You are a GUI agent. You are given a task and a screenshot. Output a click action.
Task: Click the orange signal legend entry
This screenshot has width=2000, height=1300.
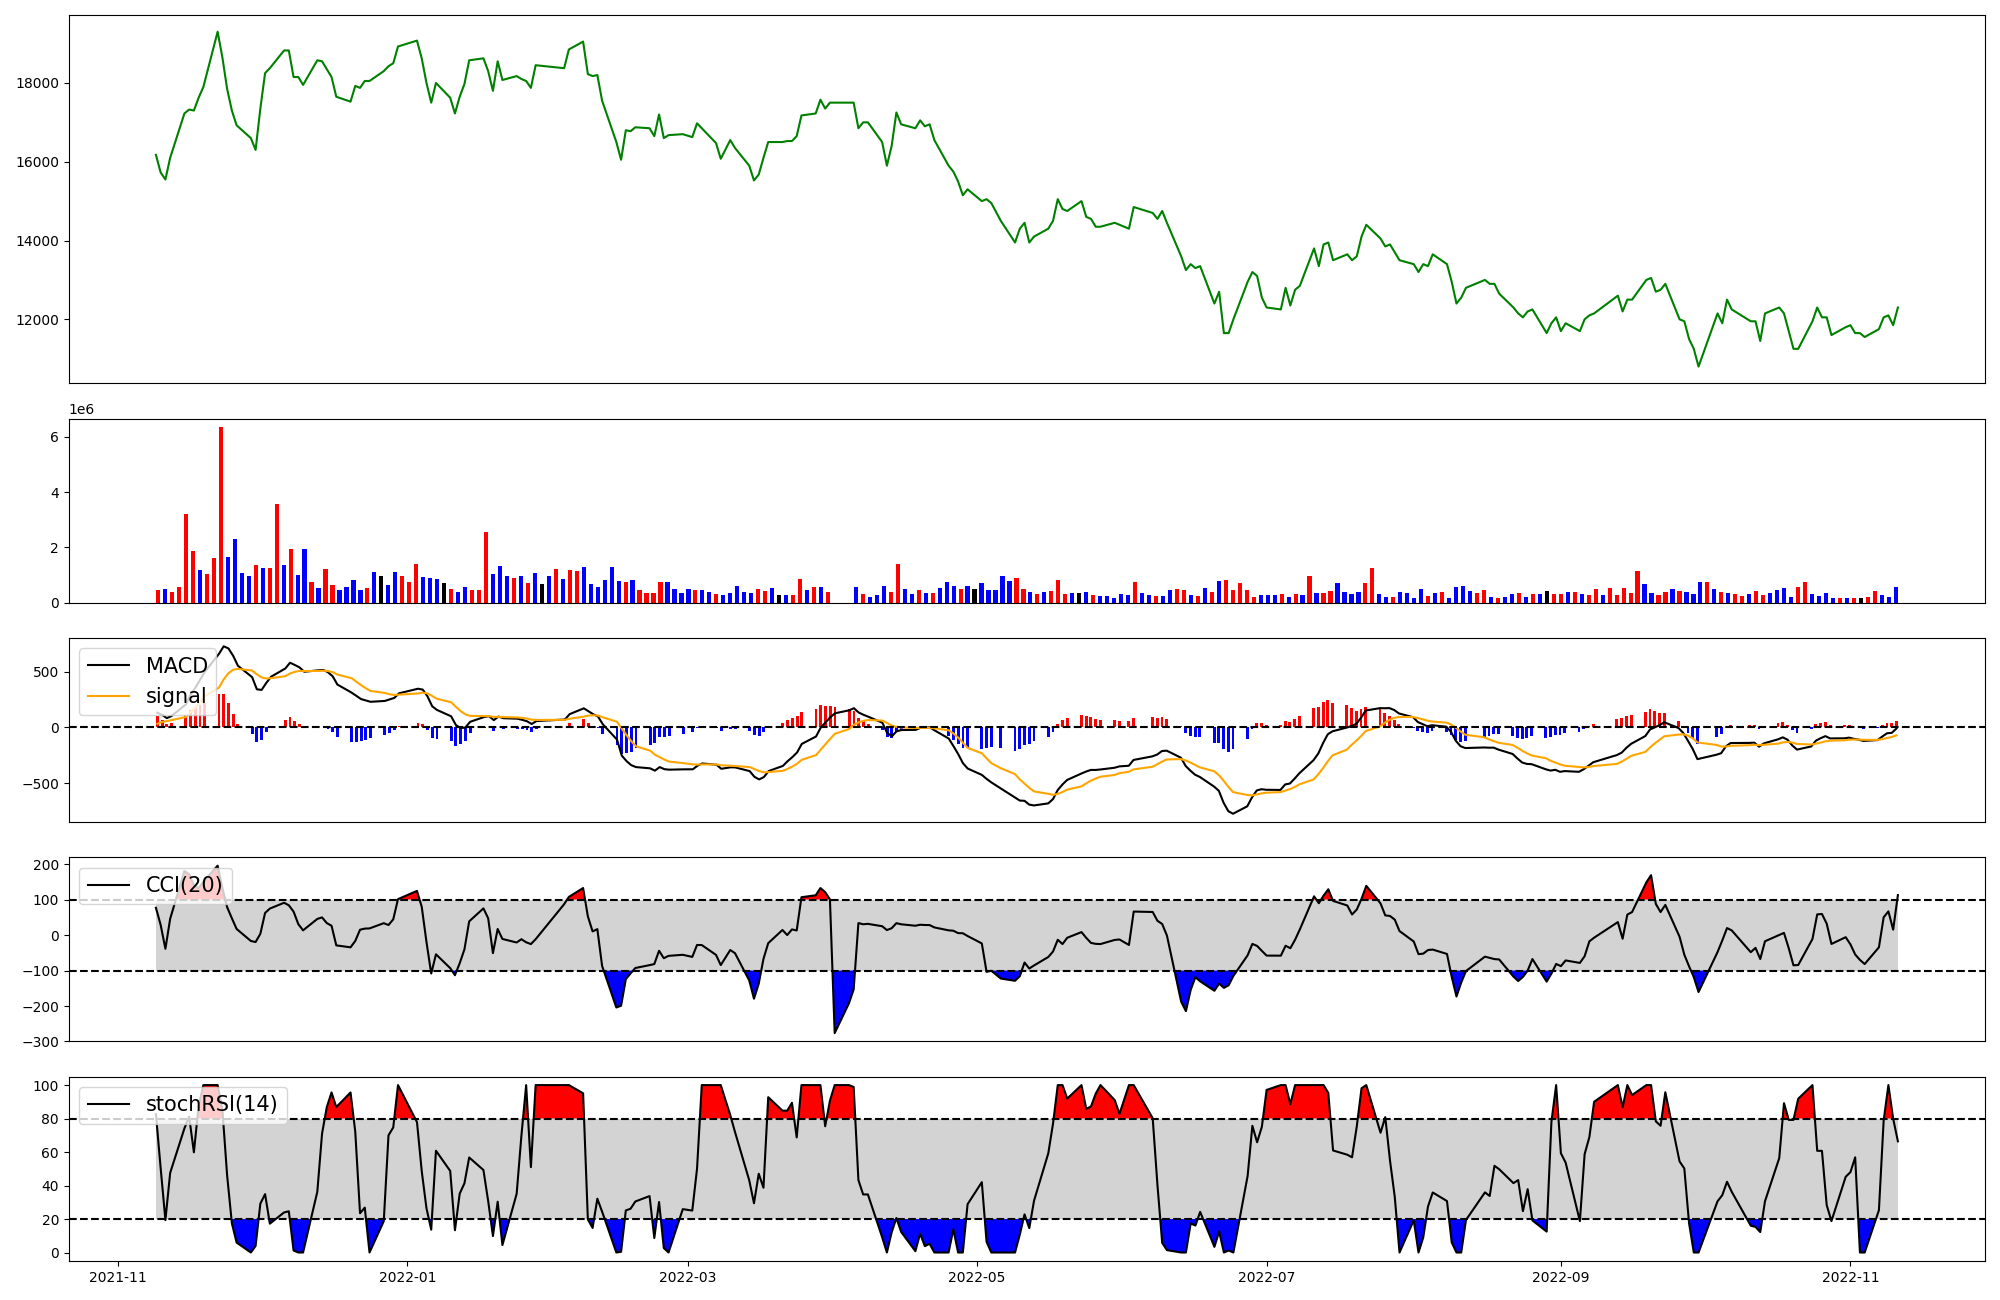pyautogui.click(x=147, y=696)
